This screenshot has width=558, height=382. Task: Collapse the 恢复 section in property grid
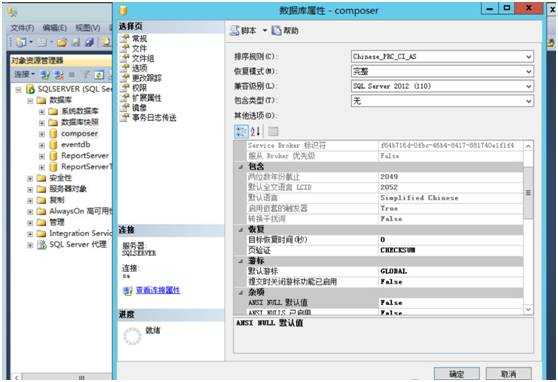241,230
